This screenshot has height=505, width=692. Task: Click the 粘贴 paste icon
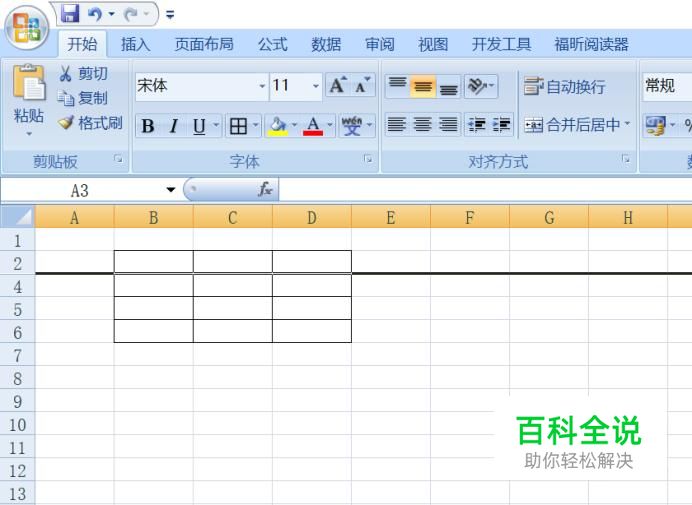[28, 82]
